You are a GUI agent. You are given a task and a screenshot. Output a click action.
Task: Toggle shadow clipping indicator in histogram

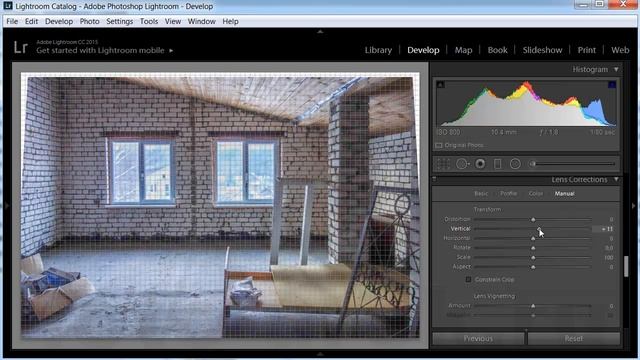[440, 84]
